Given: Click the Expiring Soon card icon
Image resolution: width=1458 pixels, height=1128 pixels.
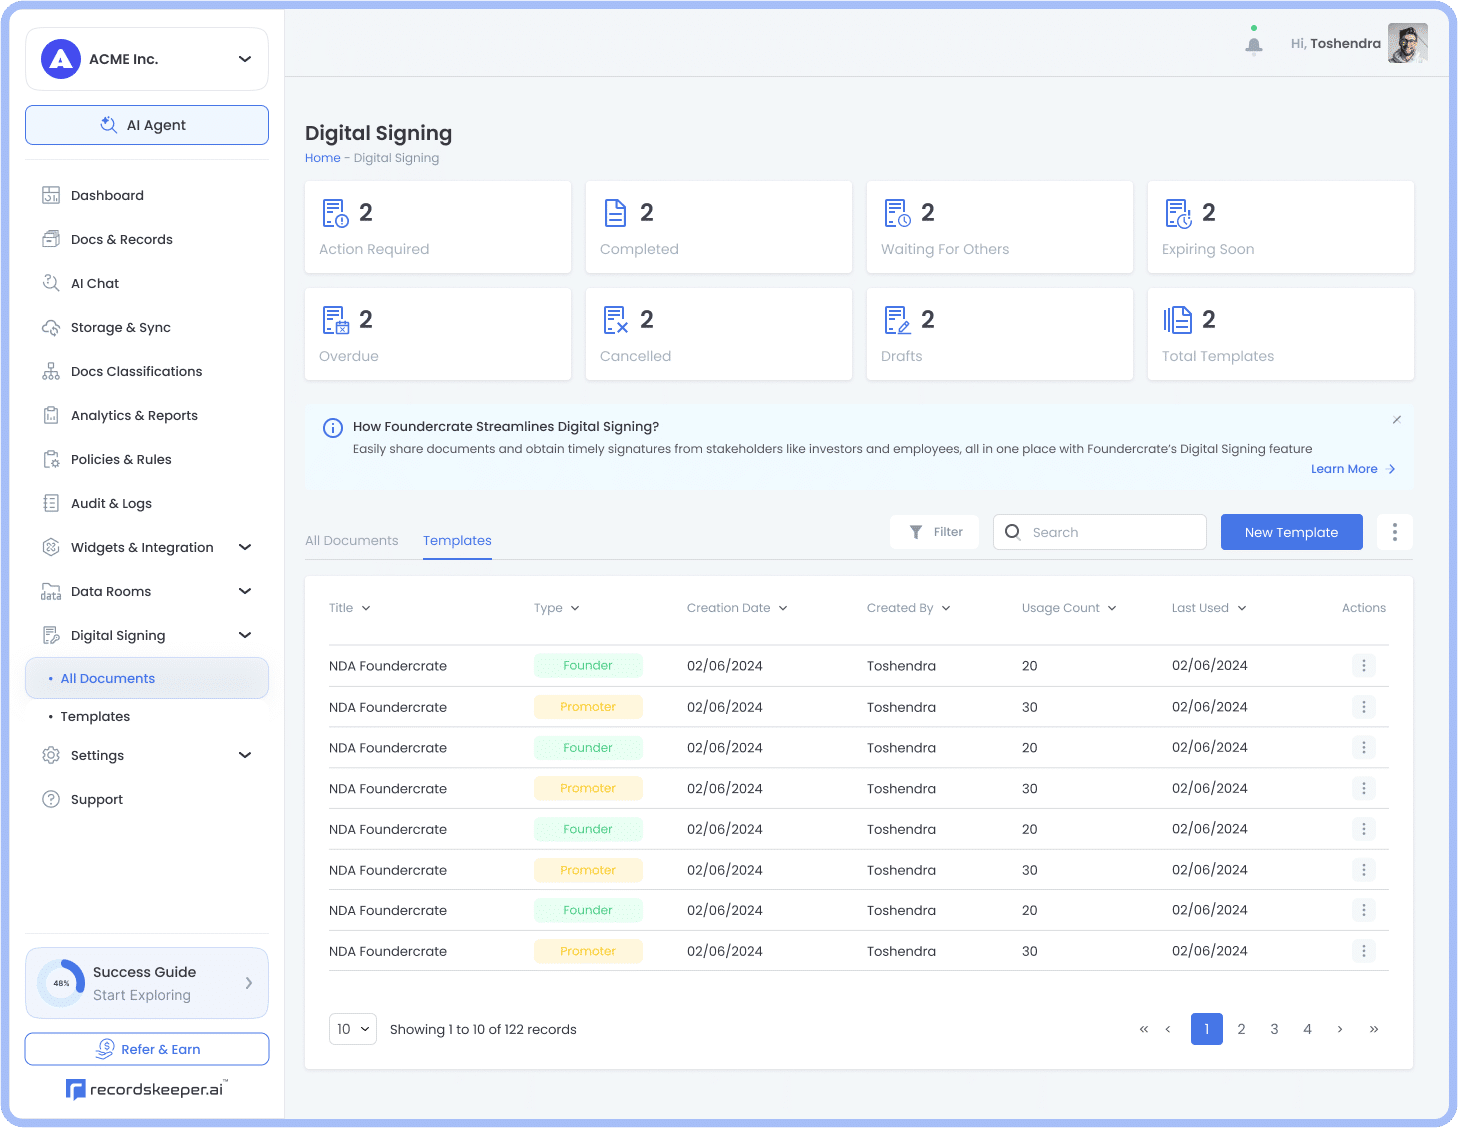Looking at the screenshot, I should pos(1178,213).
